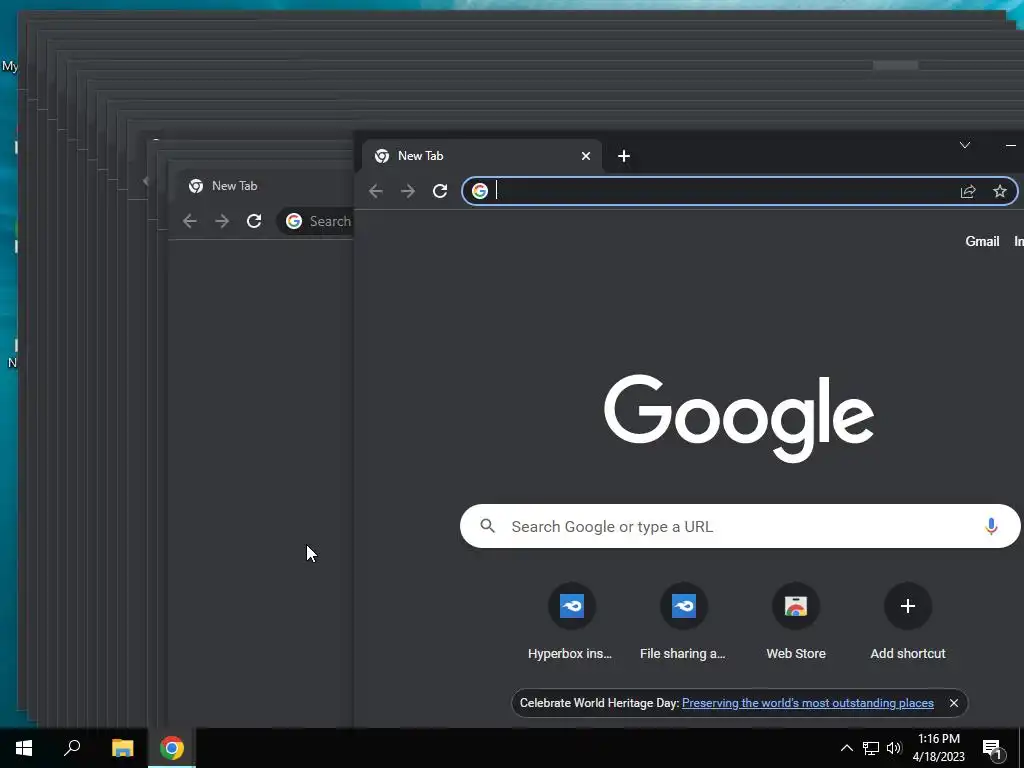Screen dimensions: 1024x768
Task: Open File Explorer from taskbar
Action: pyautogui.click(x=122, y=748)
